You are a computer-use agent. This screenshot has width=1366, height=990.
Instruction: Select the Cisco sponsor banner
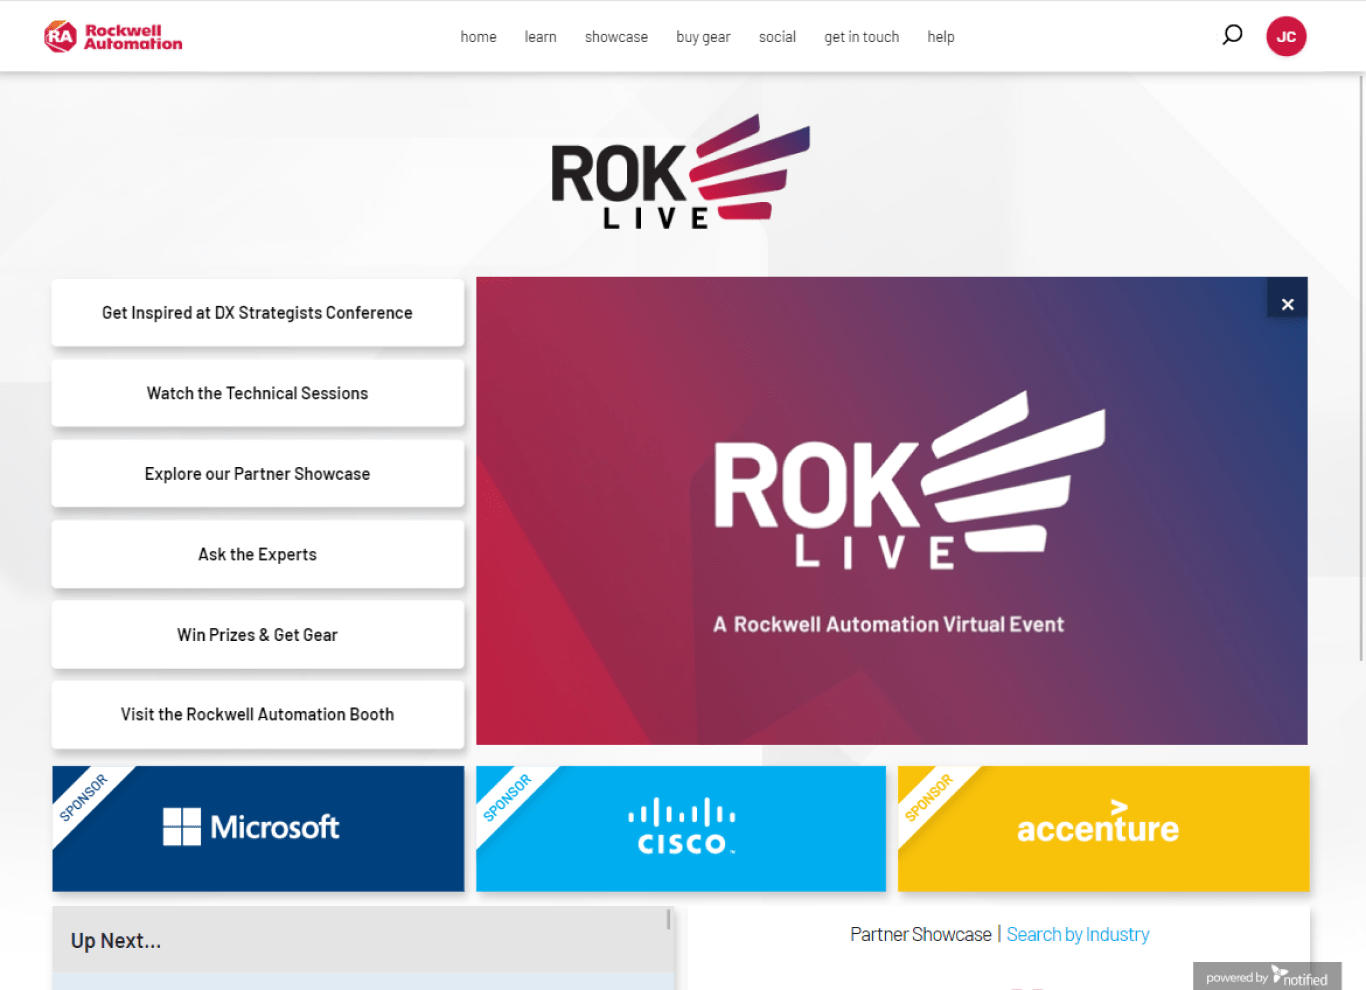681,828
